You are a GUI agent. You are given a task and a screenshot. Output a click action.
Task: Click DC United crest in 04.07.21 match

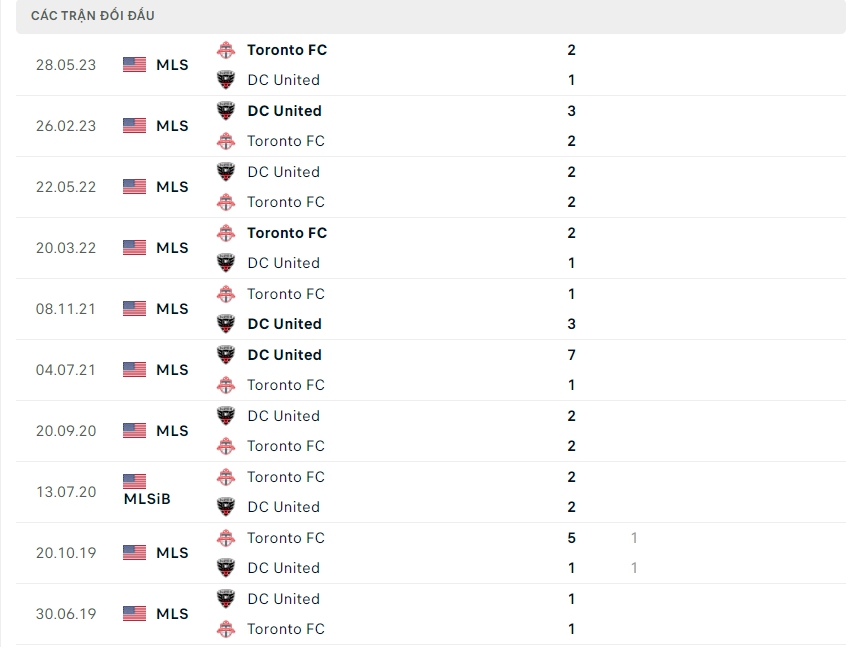tap(226, 355)
